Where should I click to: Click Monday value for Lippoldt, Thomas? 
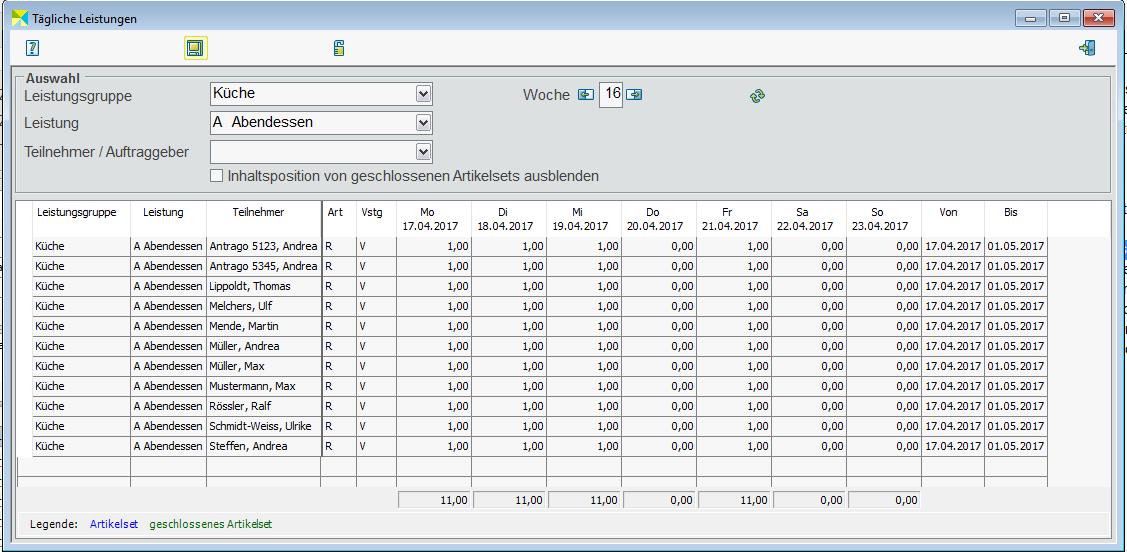point(433,286)
